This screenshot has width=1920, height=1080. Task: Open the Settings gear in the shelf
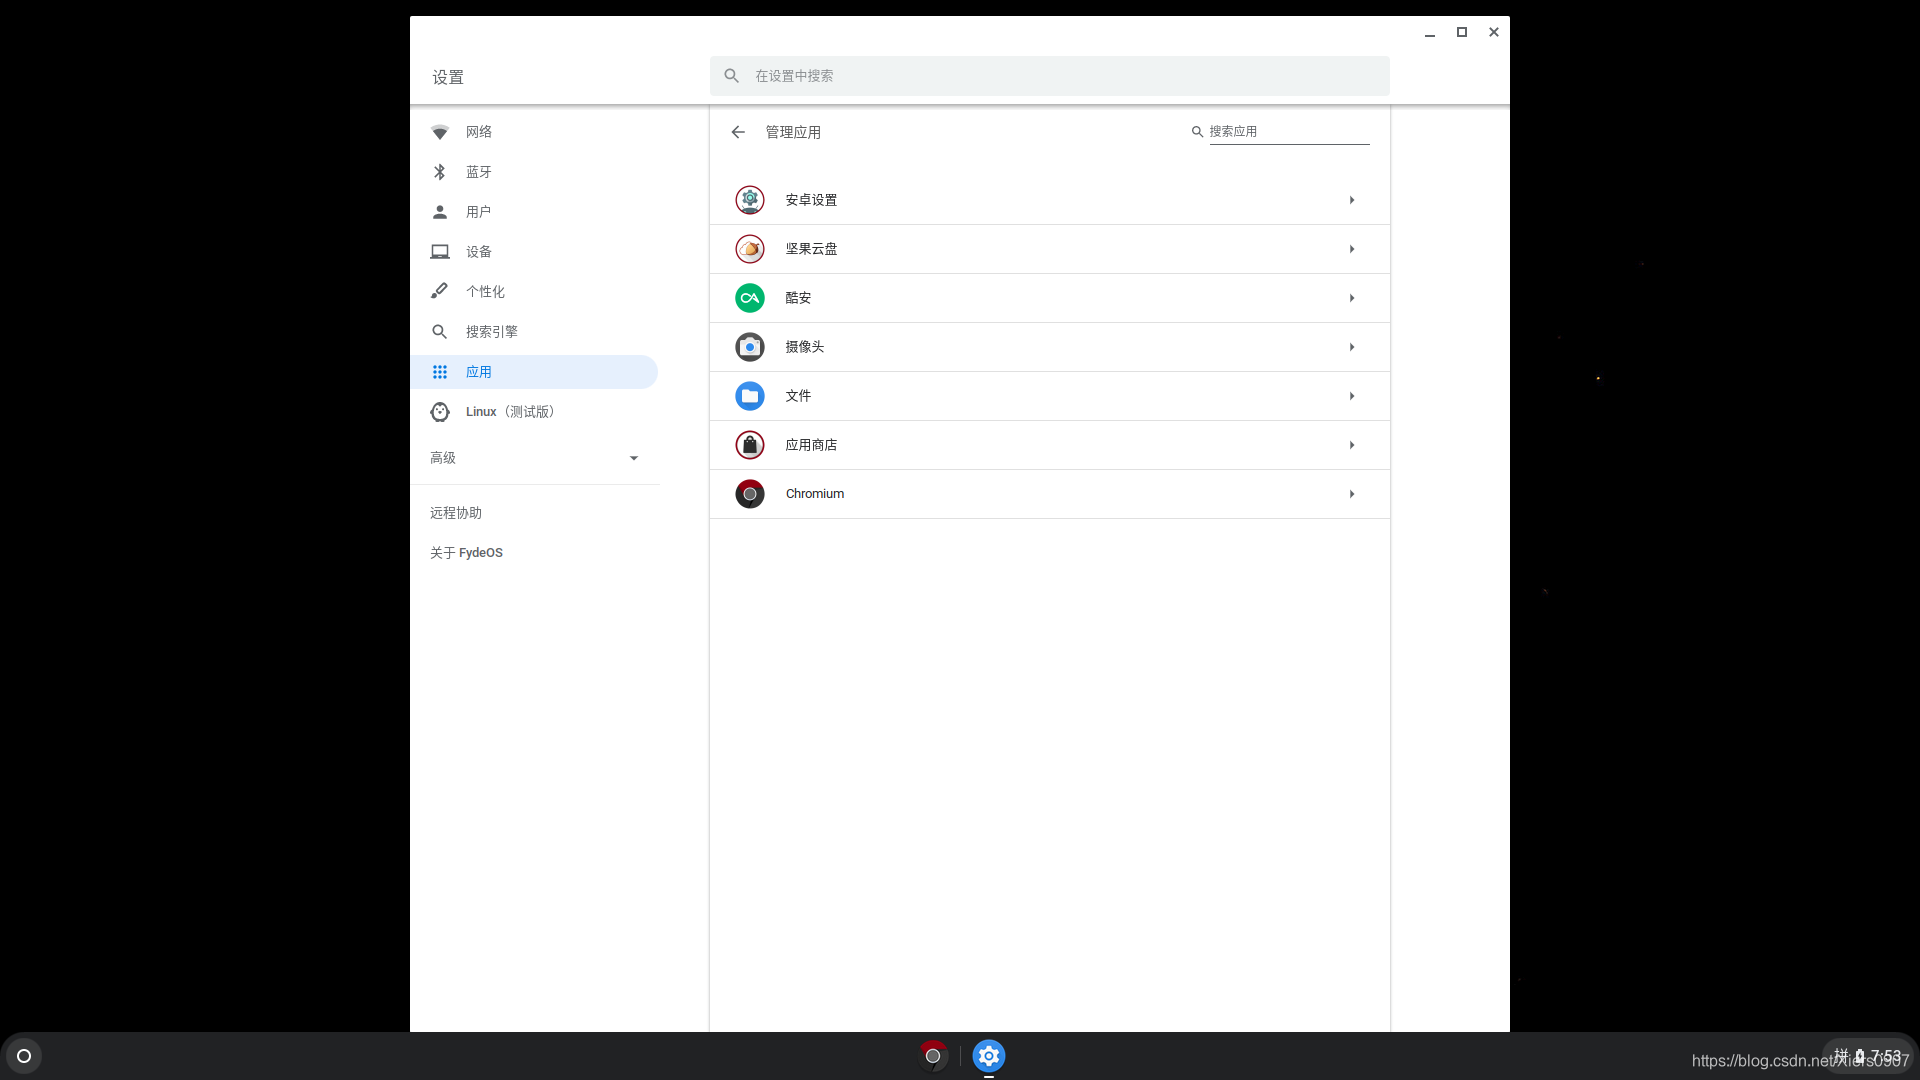click(988, 1056)
